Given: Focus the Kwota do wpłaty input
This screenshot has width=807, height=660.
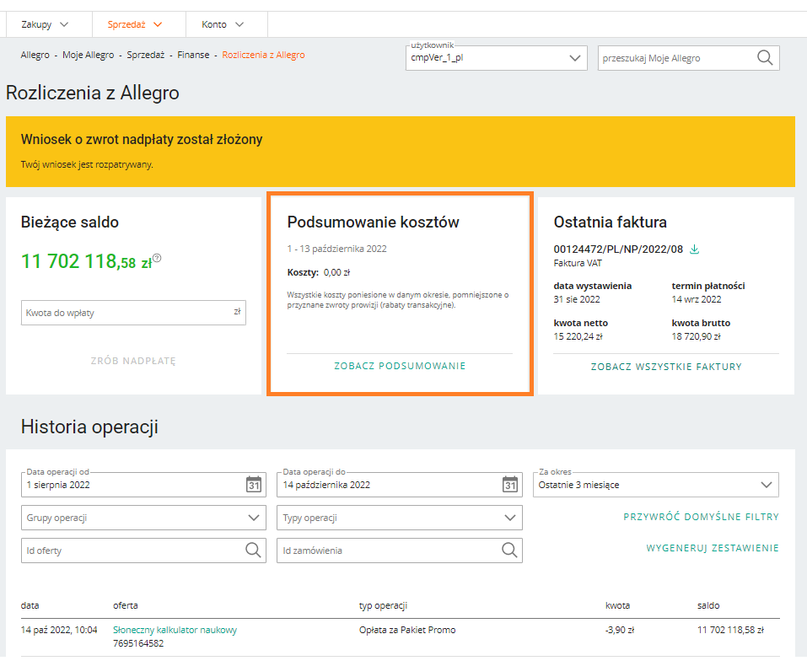Looking at the screenshot, I should (133, 312).
